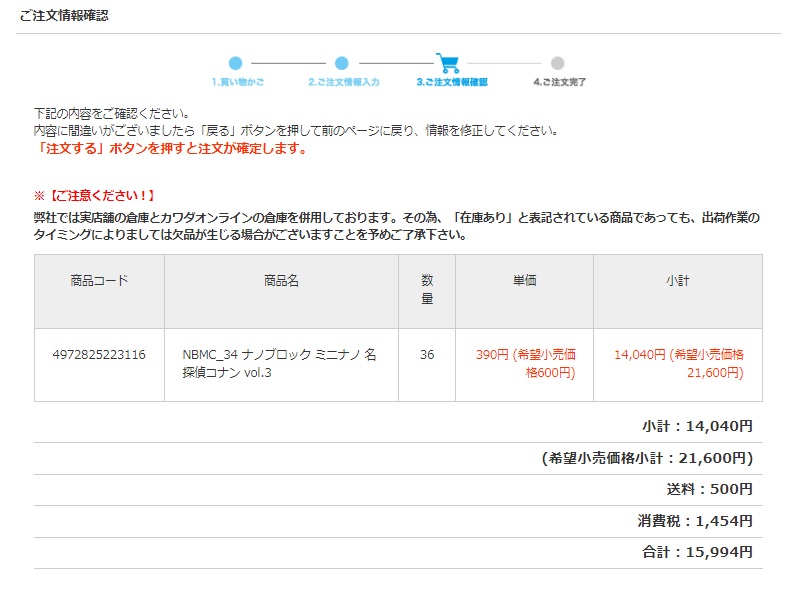Click the blue shopping cart icon
Viewport: 808px width, 590px height.
tap(448, 63)
